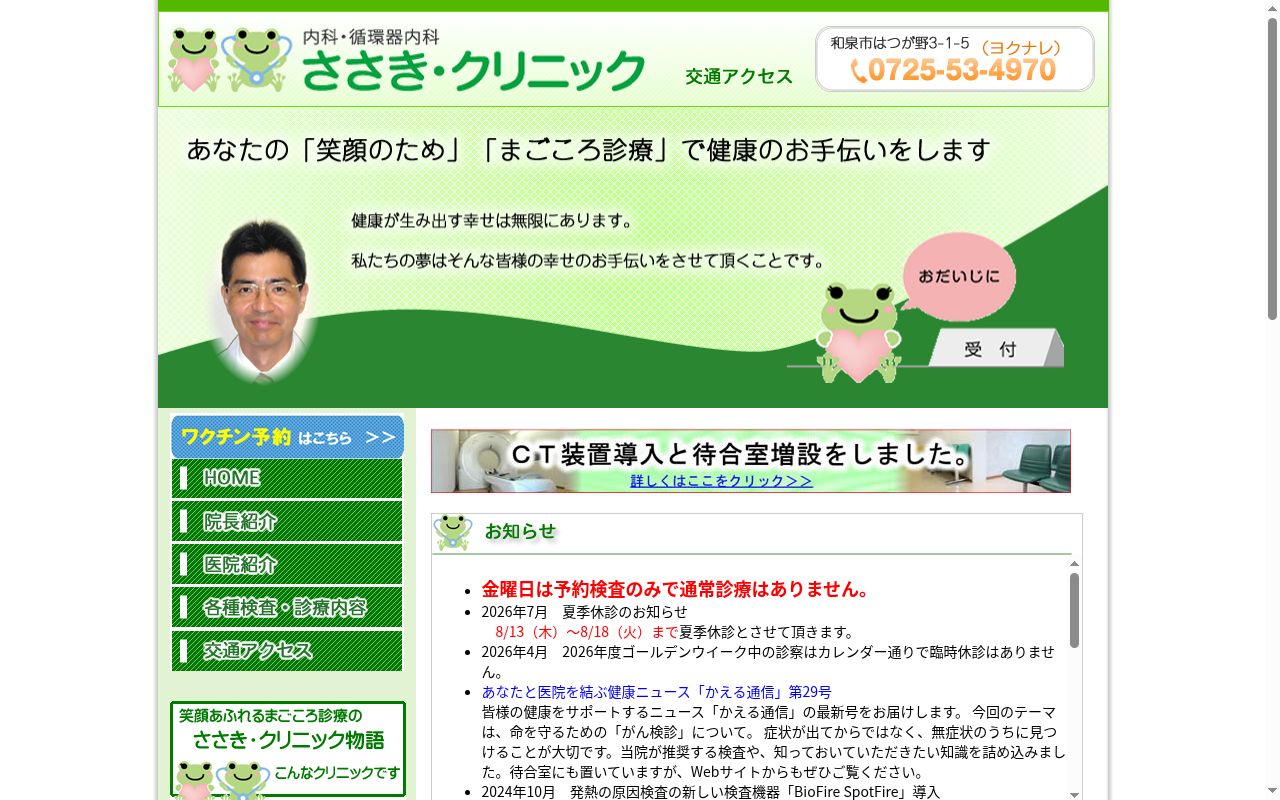This screenshot has width=1280, height=800.
Task: Click the text 健康が生み出す幸せは無限にあります。
Action: [492, 220]
